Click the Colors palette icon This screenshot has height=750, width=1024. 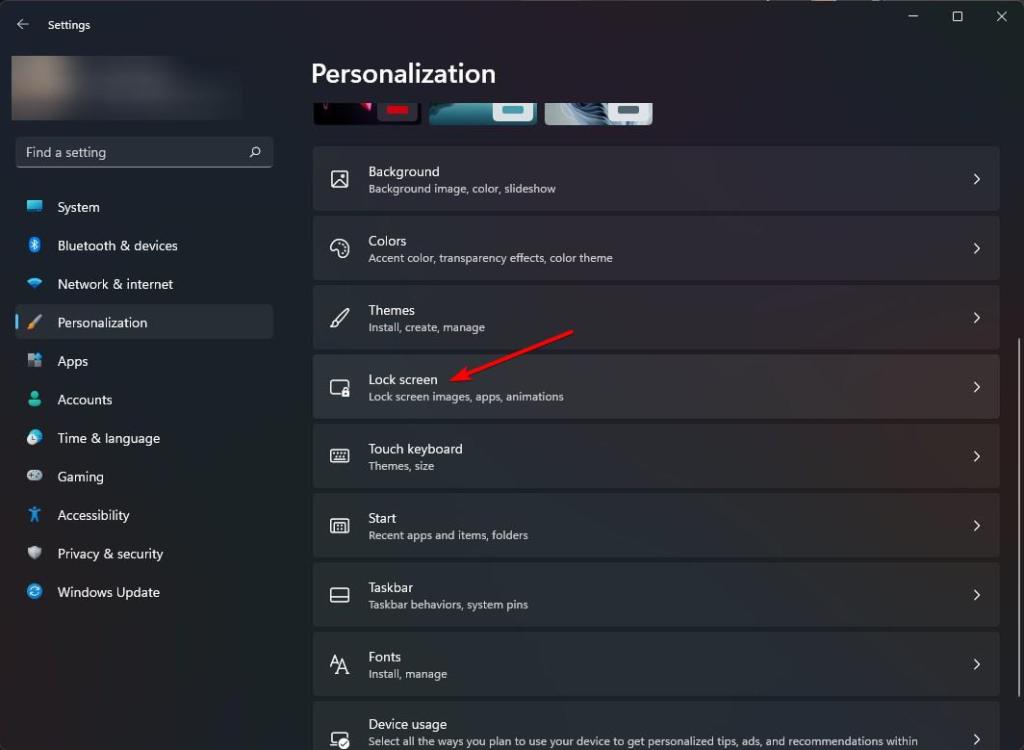[x=340, y=248]
